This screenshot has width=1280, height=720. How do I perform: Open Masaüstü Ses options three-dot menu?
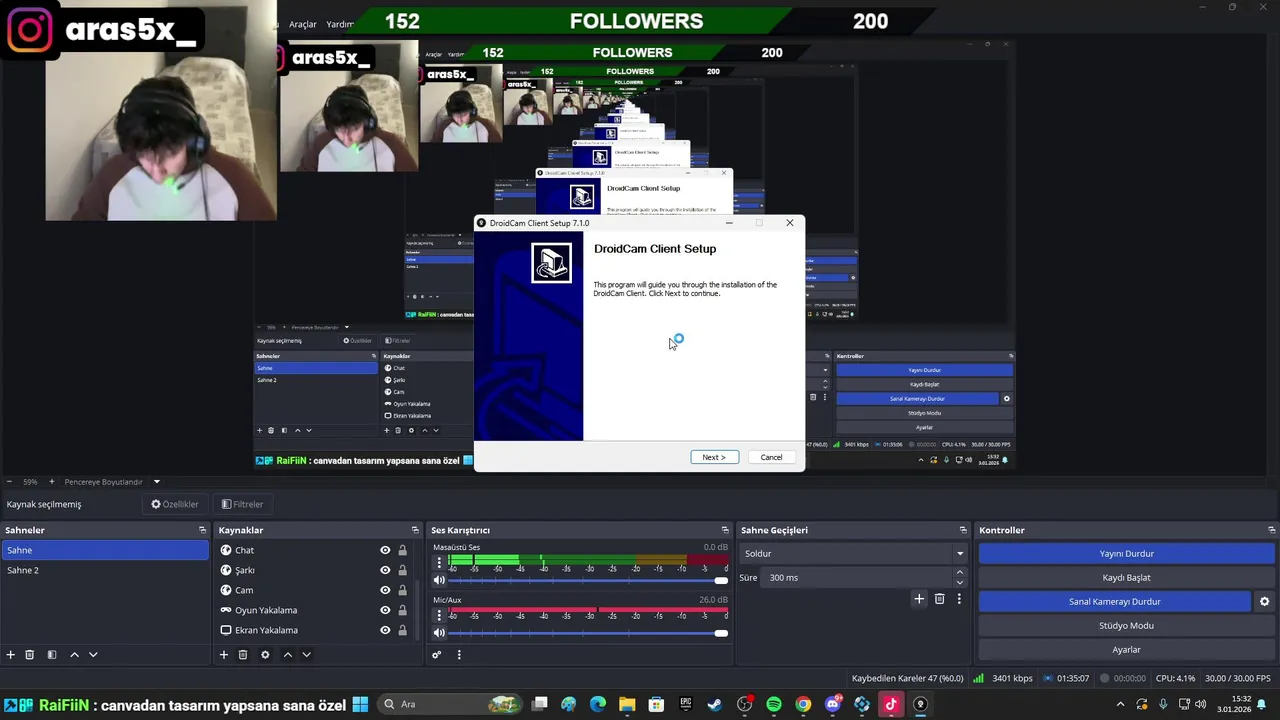click(439, 563)
